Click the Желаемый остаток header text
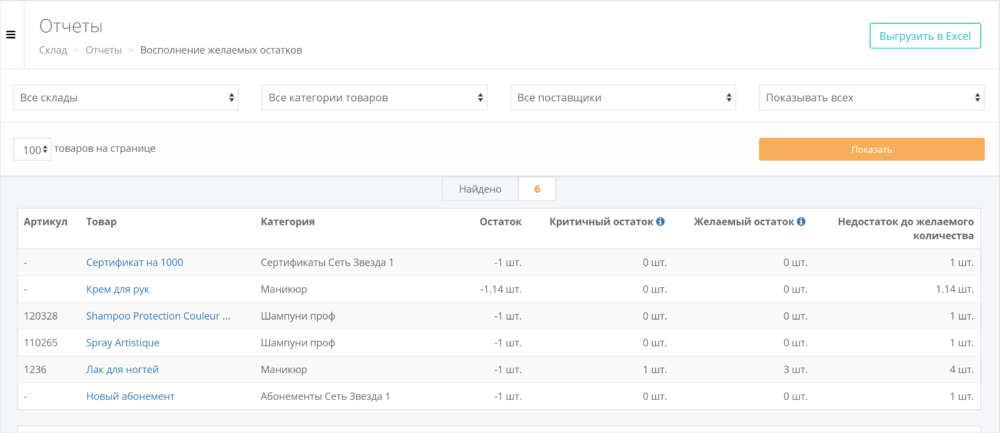This screenshot has width=1000, height=433. click(x=744, y=222)
